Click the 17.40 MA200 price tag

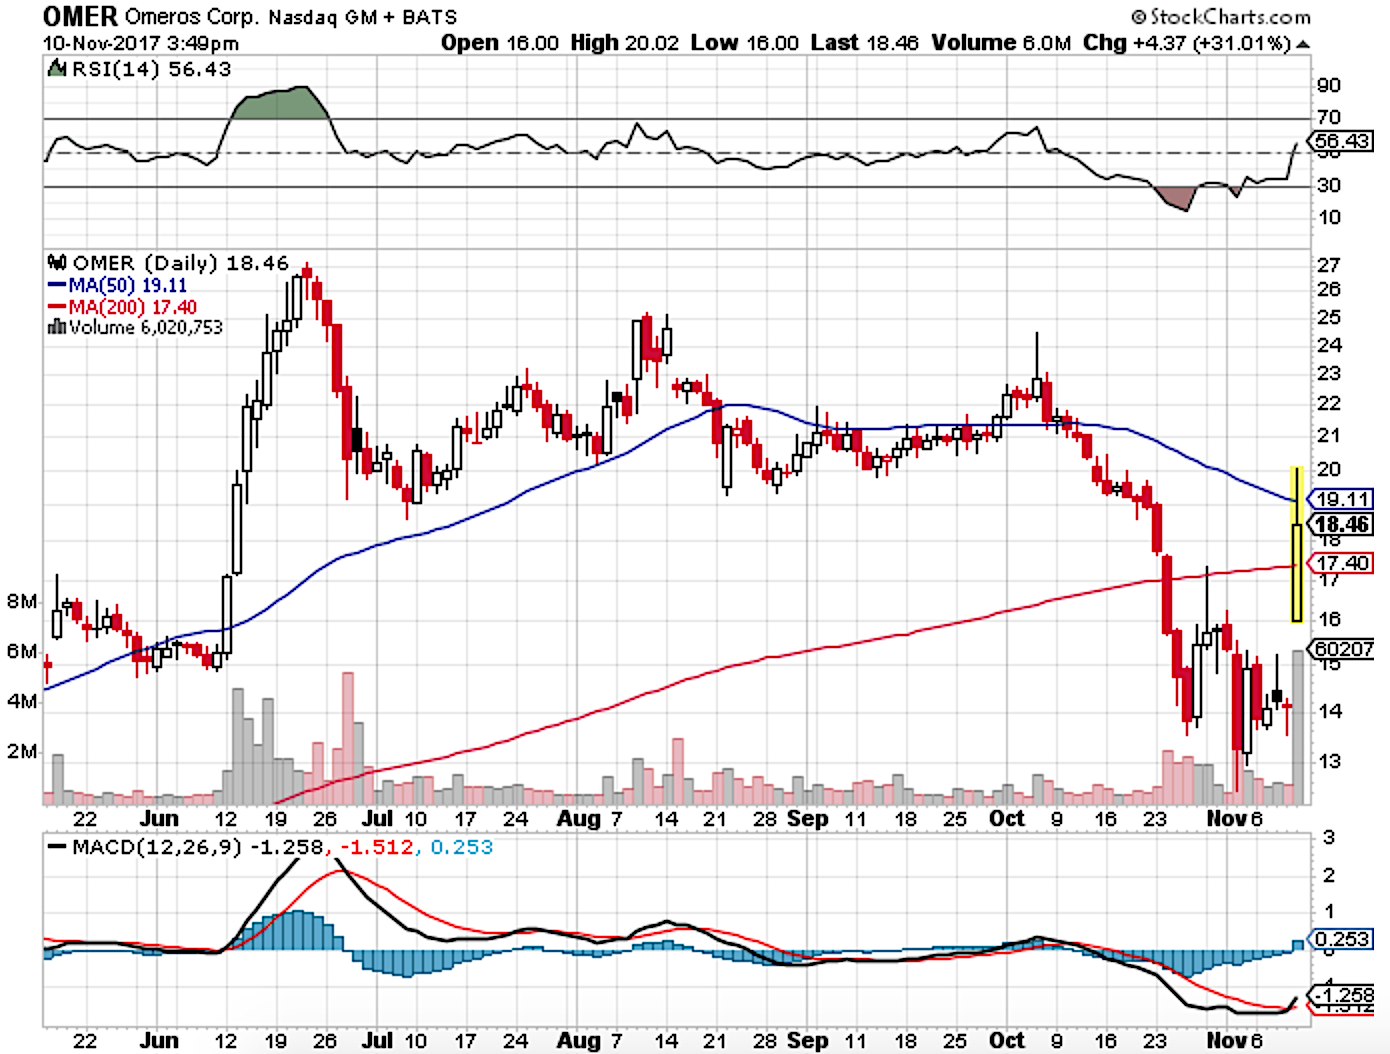[x=1340, y=563]
